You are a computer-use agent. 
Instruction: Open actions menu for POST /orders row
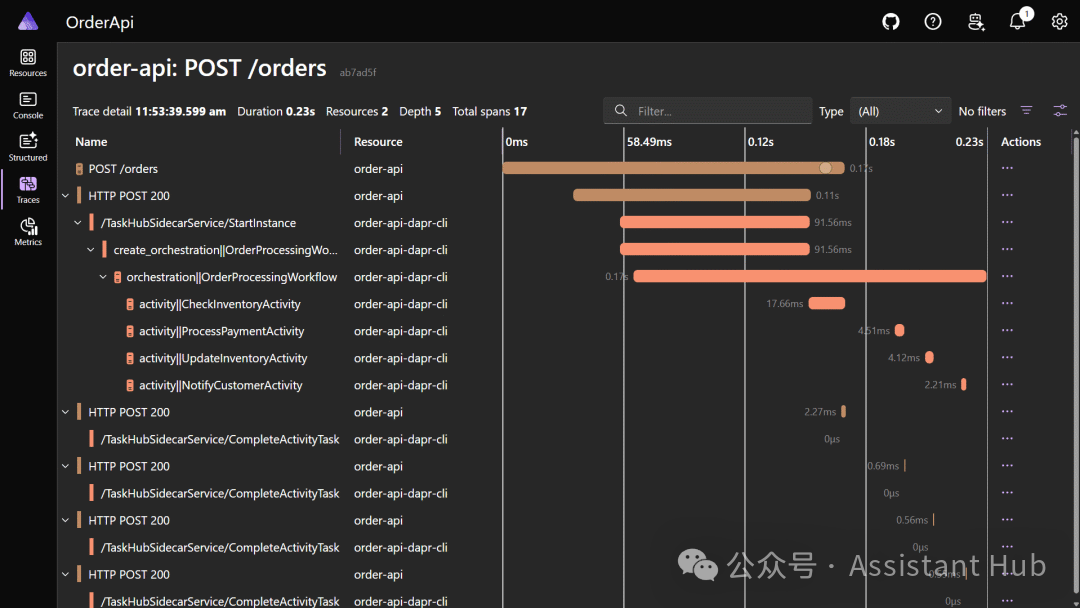(1007, 169)
